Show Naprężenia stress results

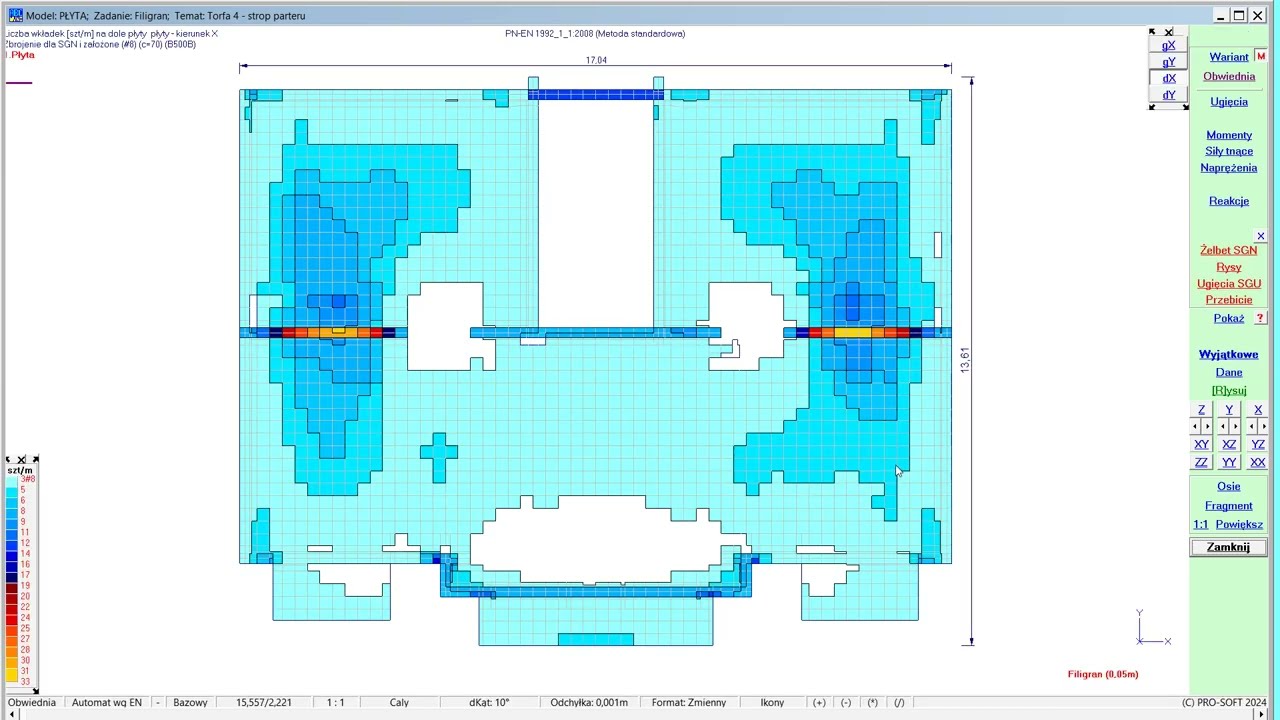[x=1228, y=168]
